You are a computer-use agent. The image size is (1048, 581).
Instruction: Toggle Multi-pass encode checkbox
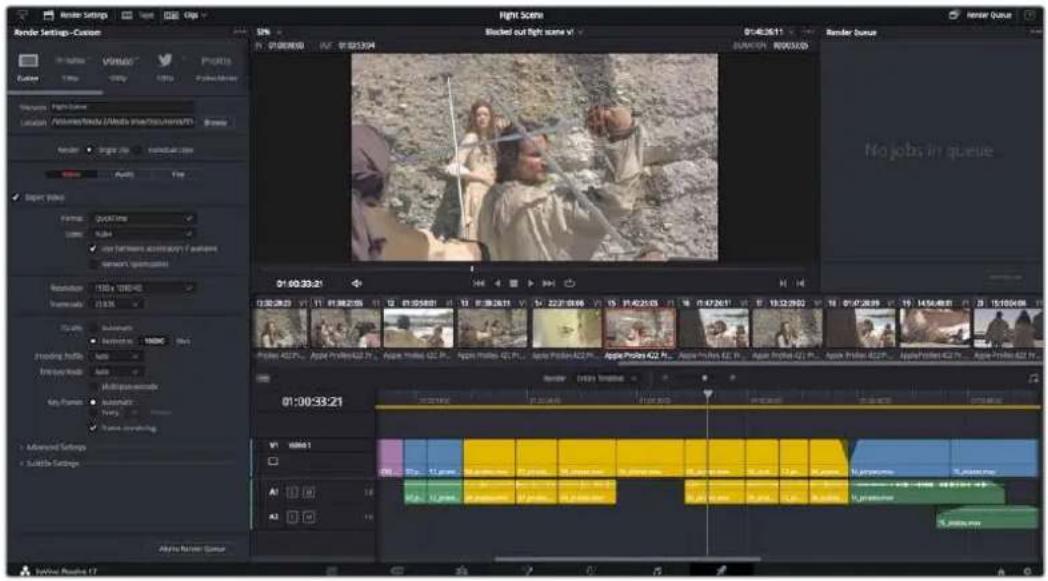(x=93, y=386)
